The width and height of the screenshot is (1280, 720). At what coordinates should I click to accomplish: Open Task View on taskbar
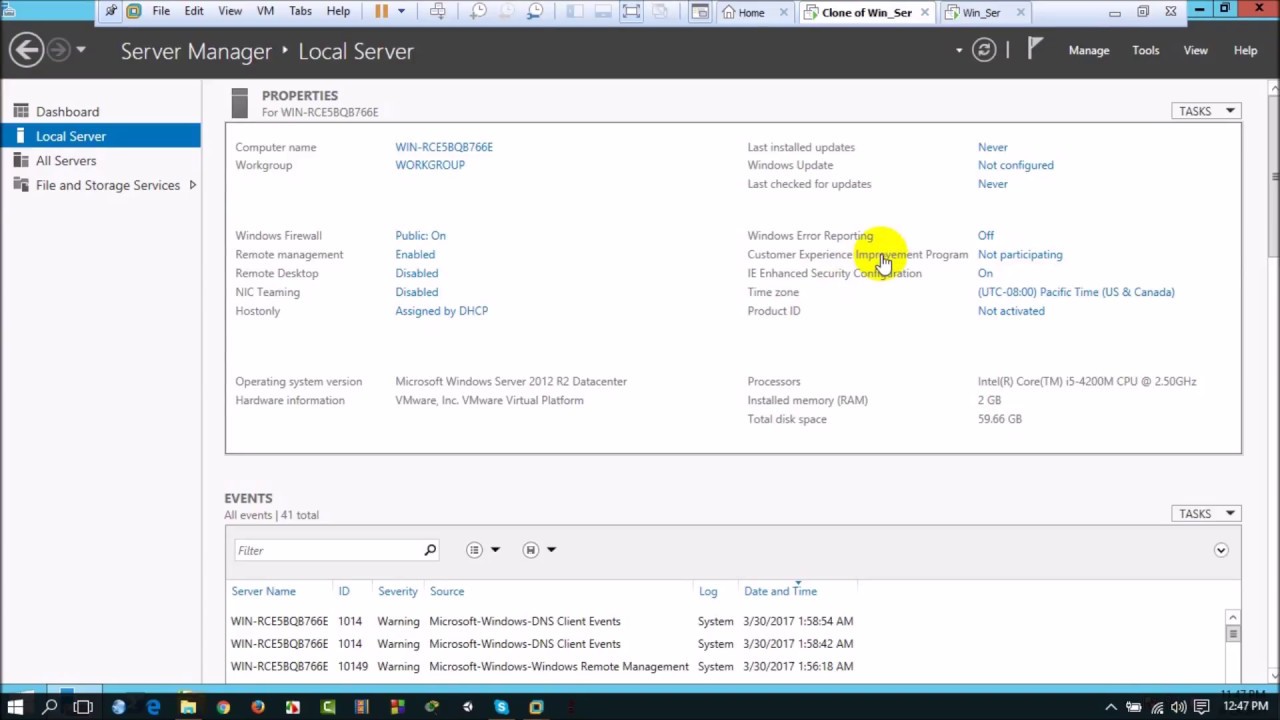[83, 707]
